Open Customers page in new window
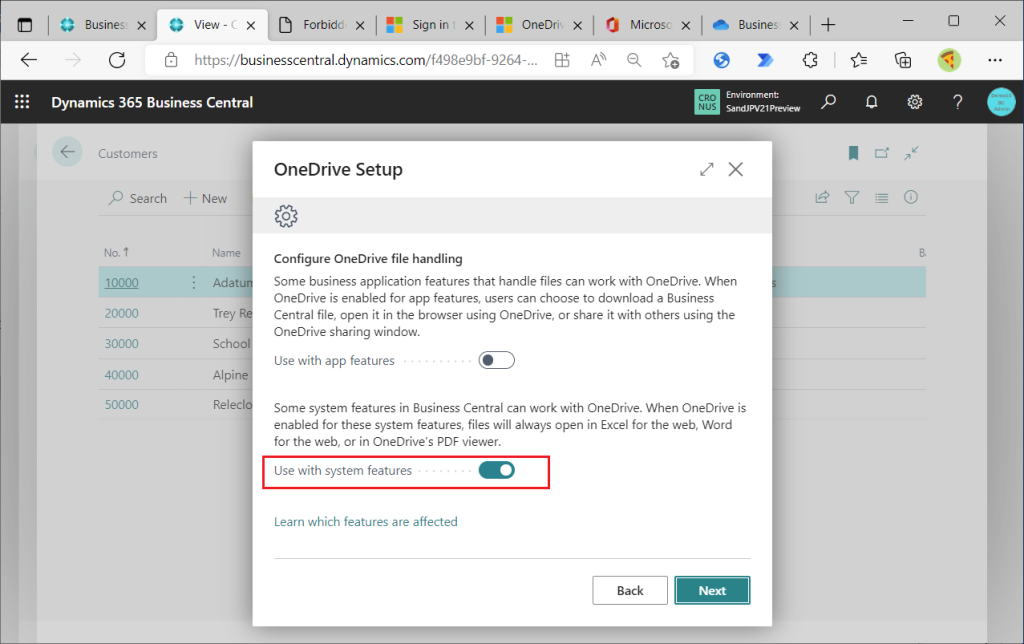Image resolution: width=1024 pixels, height=644 pixels. pyautogui.click(x=882, y=153)
